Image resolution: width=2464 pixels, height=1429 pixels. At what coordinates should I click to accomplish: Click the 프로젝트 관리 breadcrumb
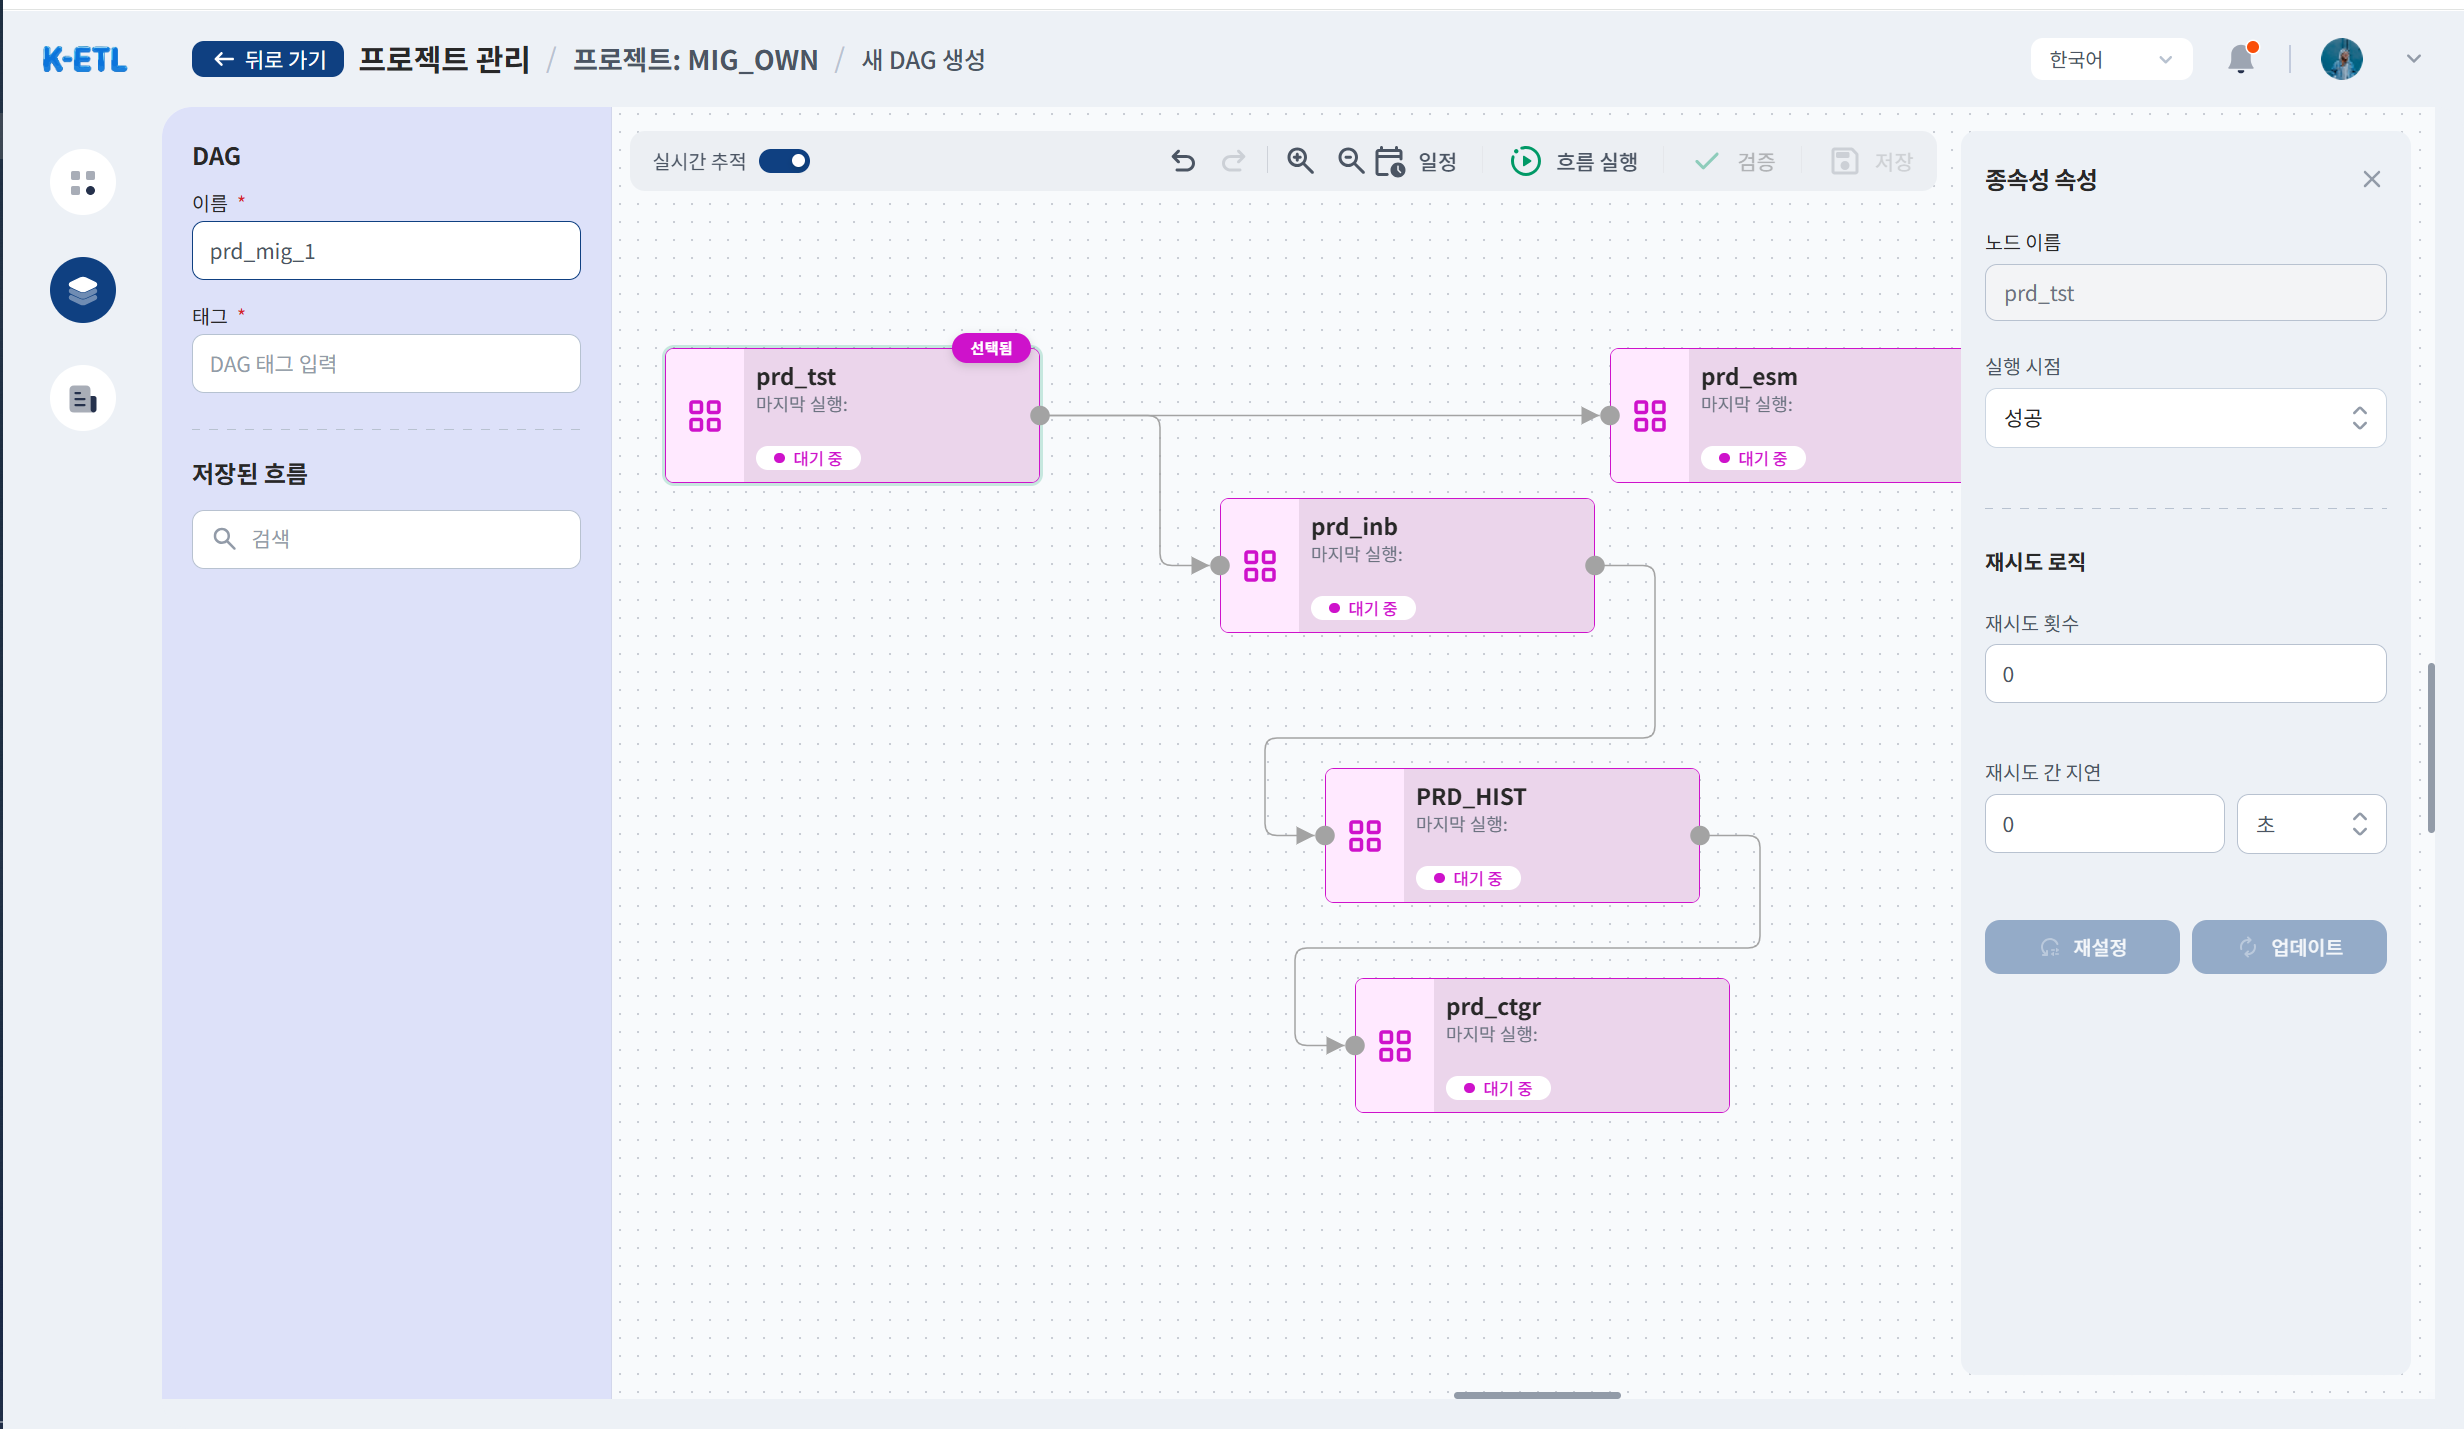click(x=445, y=59)
